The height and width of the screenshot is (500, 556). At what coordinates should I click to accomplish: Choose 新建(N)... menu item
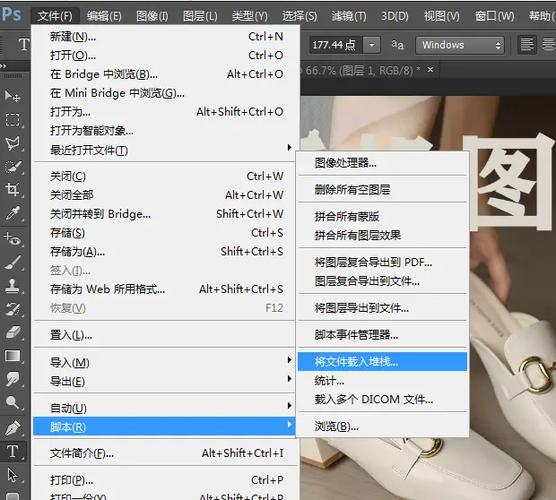pyautogui.click(x=164, y=36)
